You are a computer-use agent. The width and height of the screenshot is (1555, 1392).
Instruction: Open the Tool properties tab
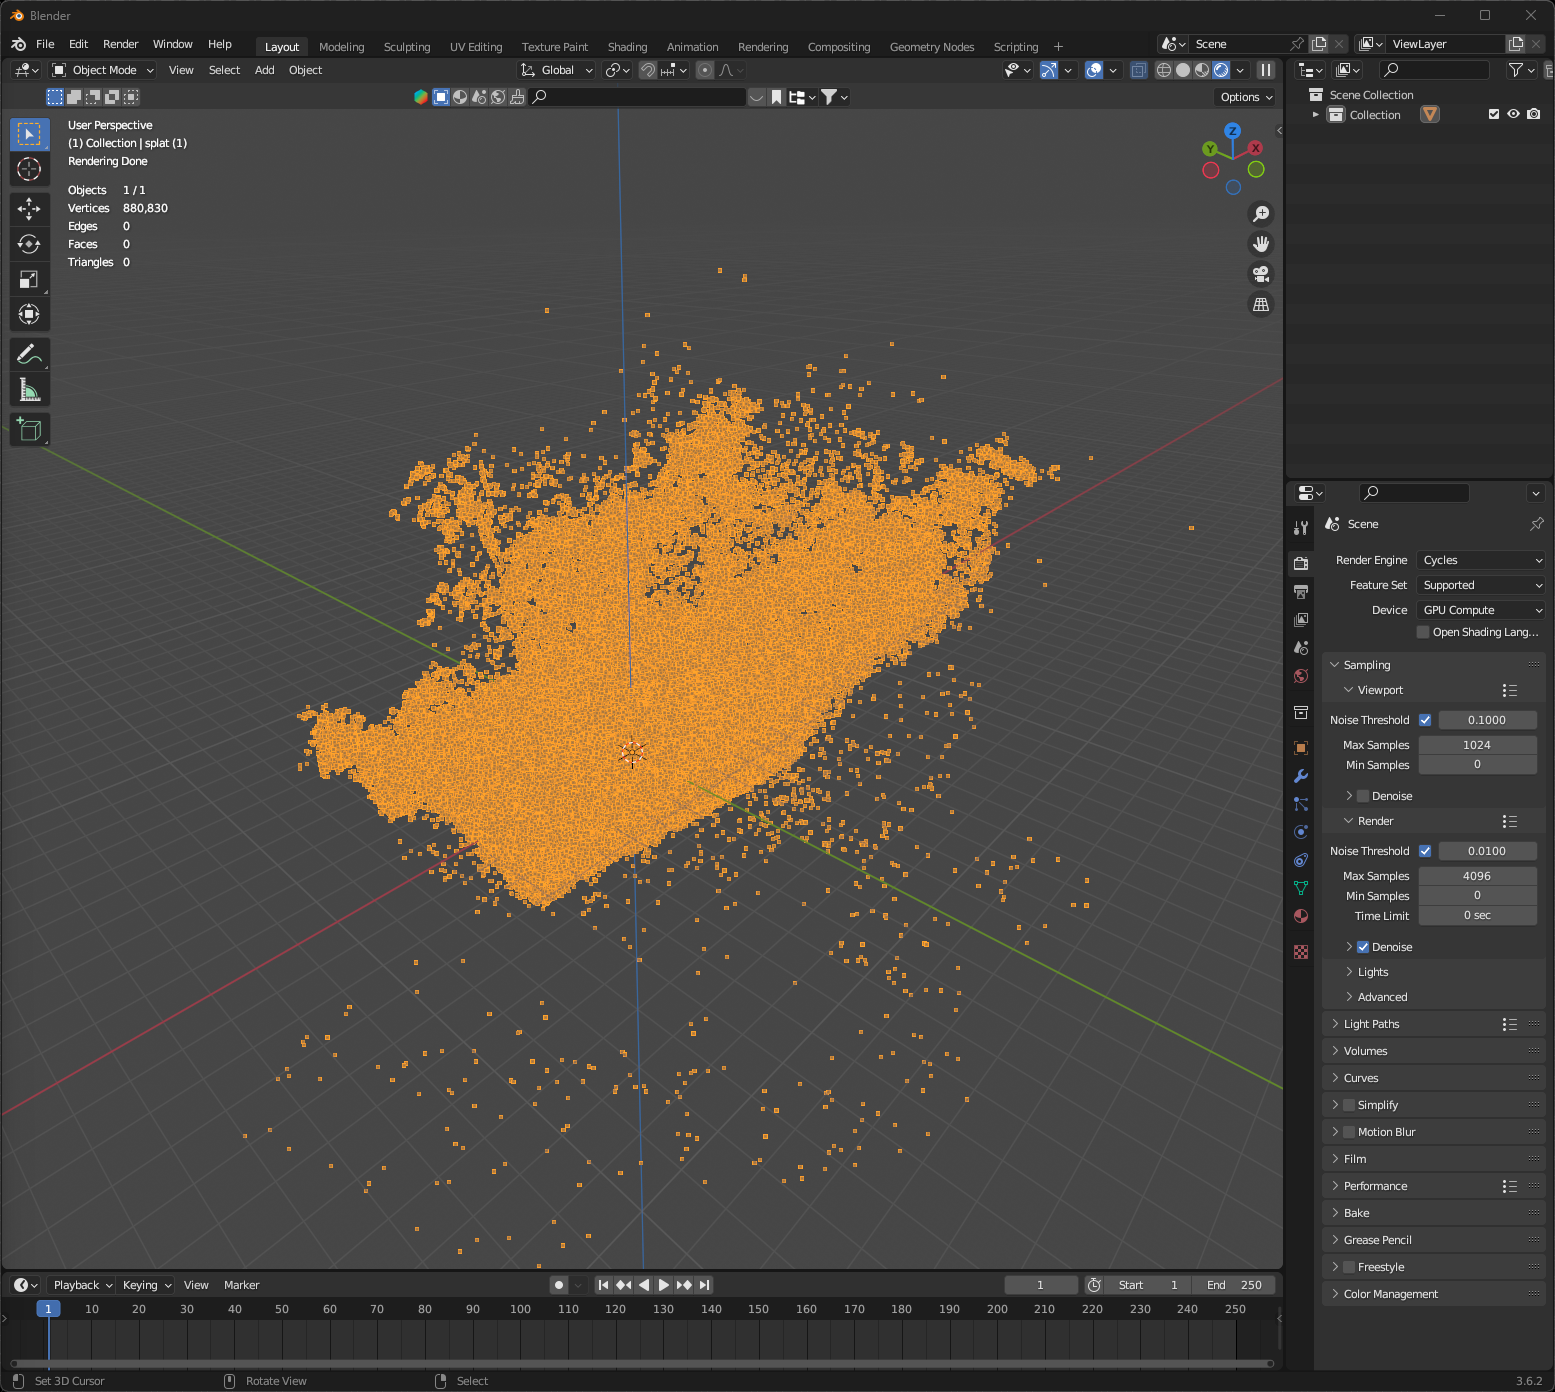(1301, 527)
